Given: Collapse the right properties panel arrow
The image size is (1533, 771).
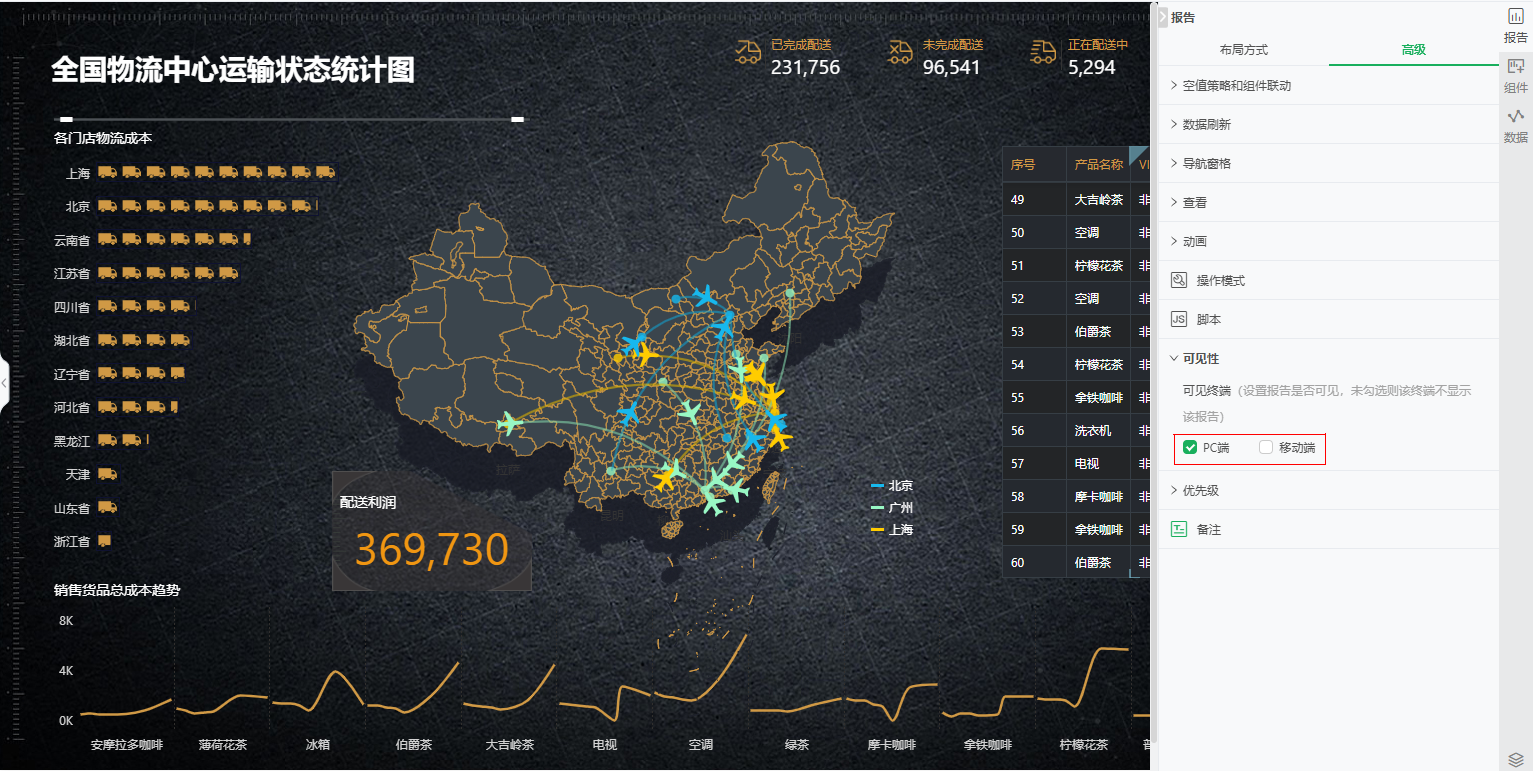Looking at the screenshot, I should pos(1162,17).
